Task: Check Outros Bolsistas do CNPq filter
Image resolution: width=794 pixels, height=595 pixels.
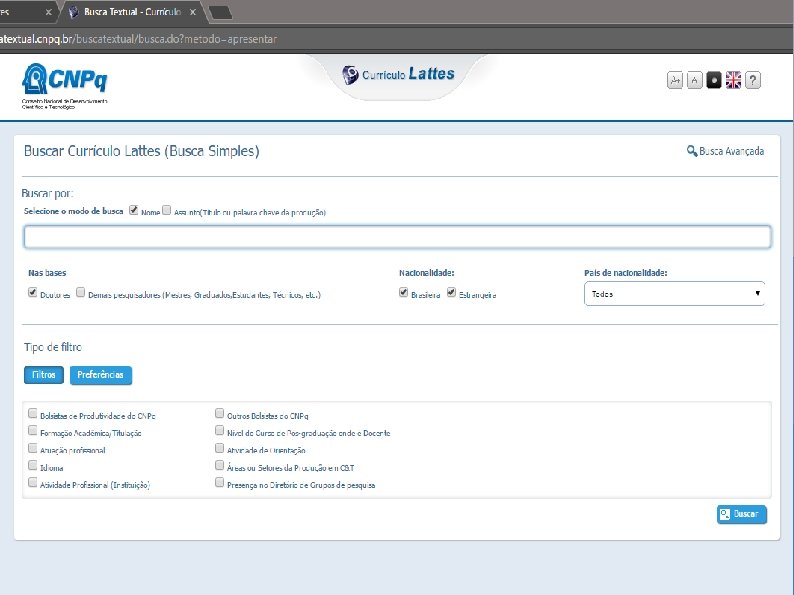Action: pos(219,414)
